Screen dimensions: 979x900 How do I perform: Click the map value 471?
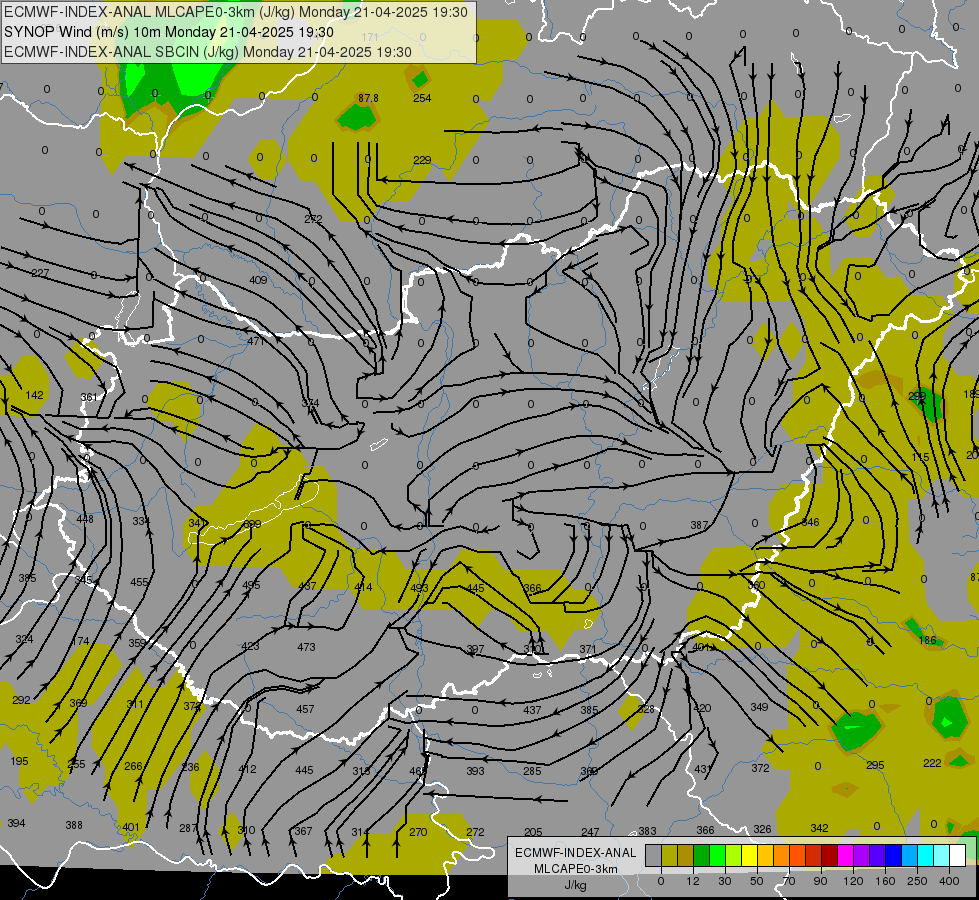[x=256, y=341]
